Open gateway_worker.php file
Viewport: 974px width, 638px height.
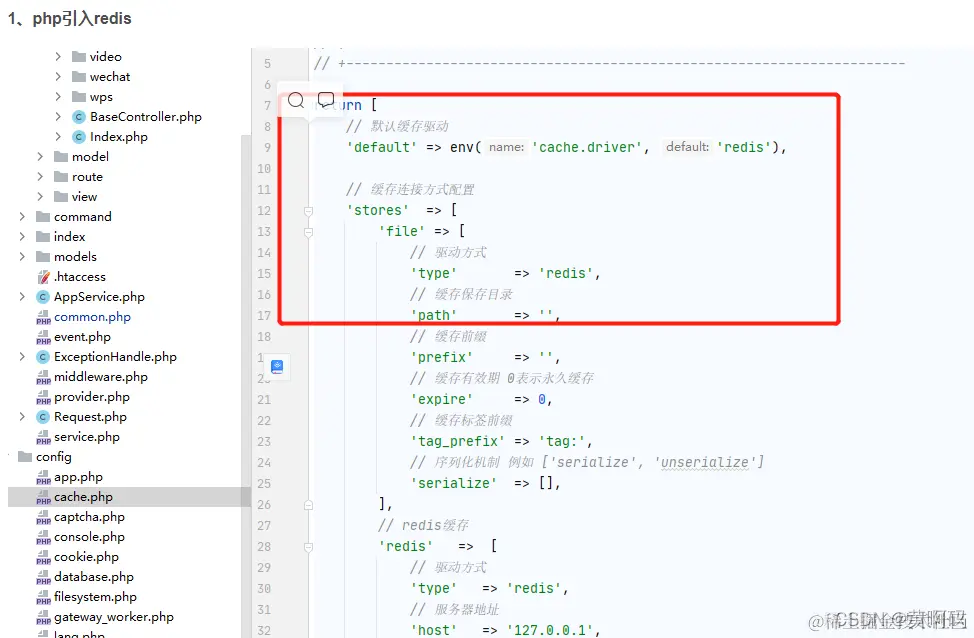[114, 617]
